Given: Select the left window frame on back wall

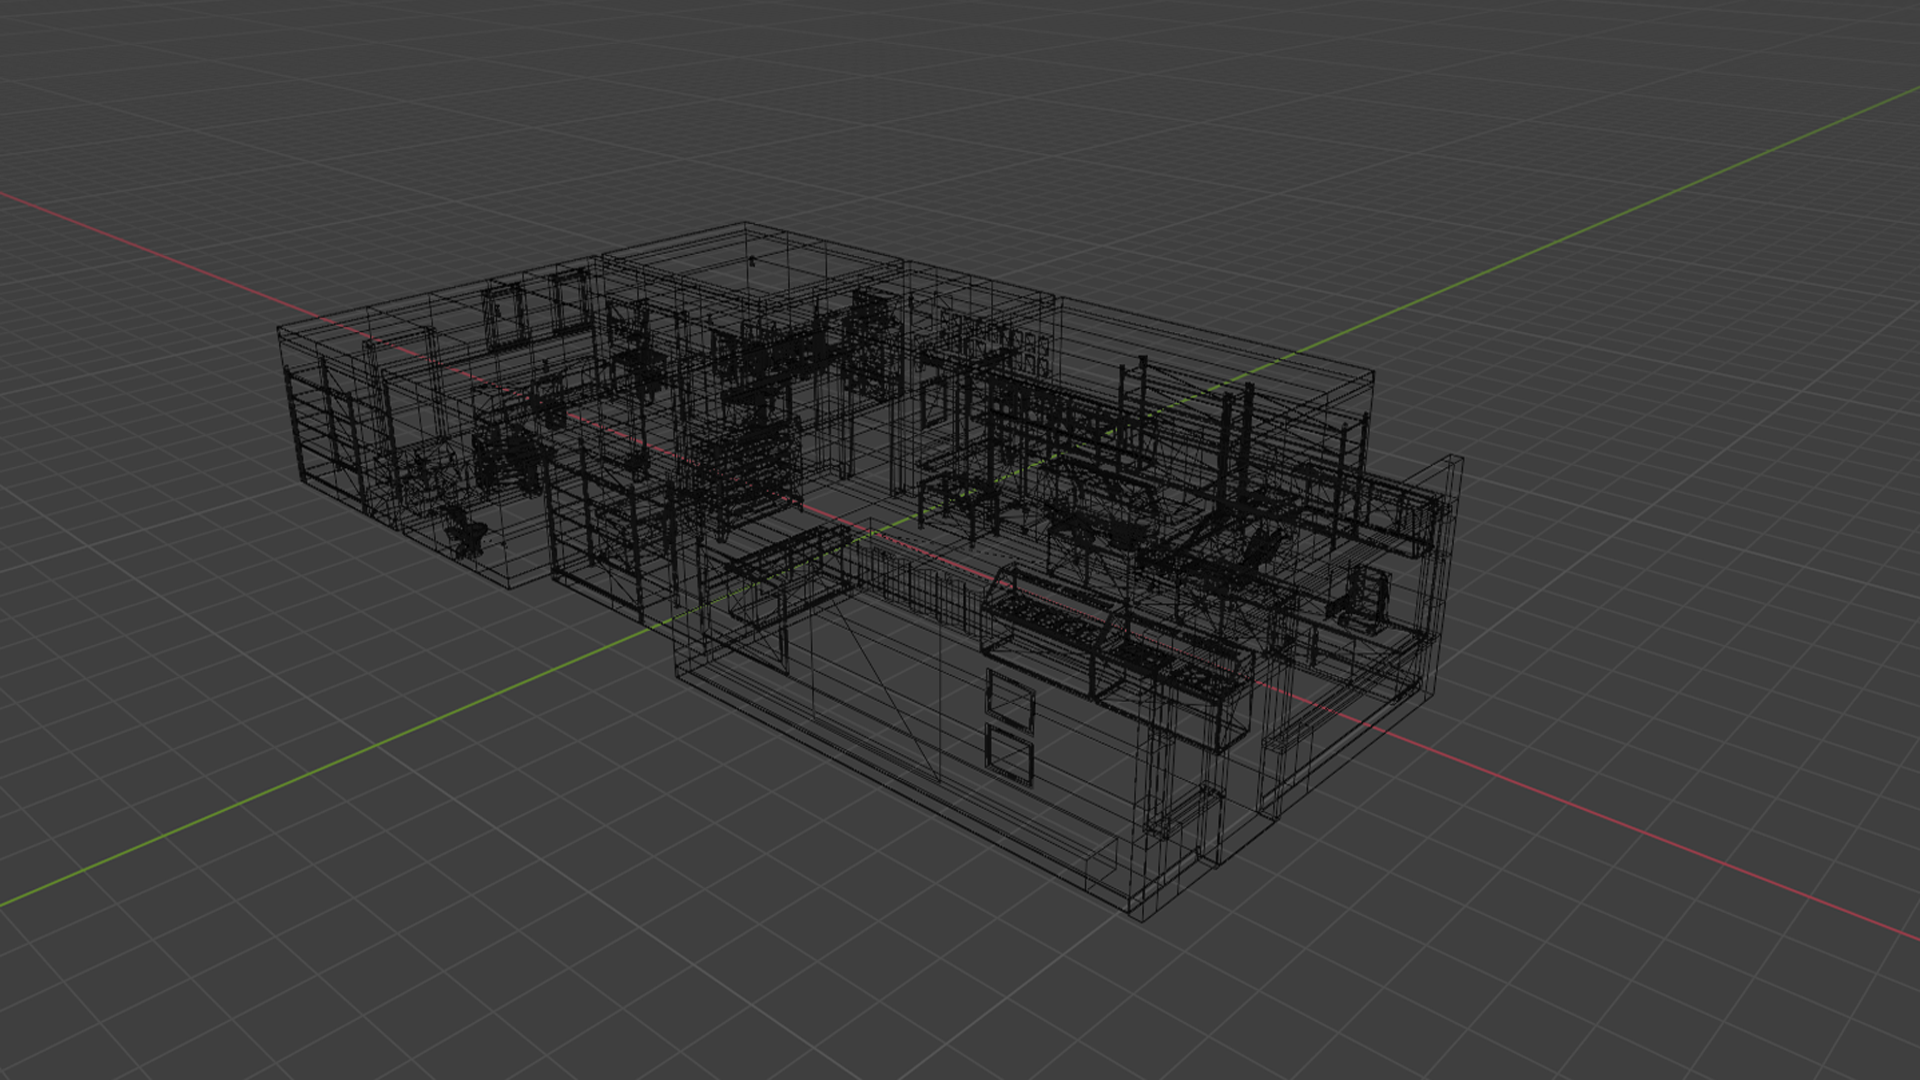Looking at the screenshot, I should click(x=504, y=316).
